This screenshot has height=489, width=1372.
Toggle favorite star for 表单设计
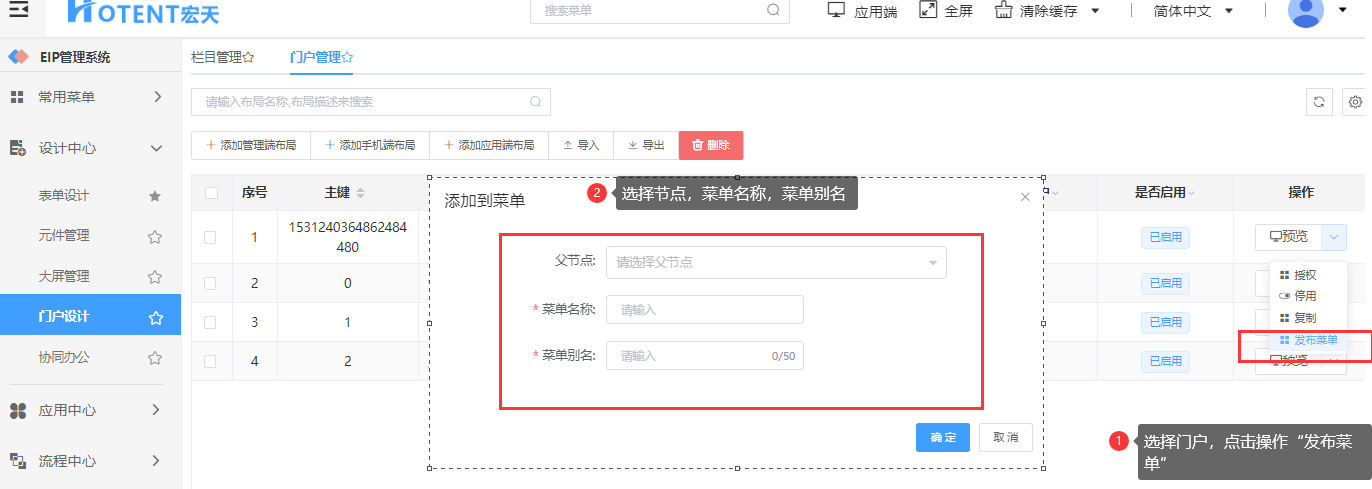[155, 196]
